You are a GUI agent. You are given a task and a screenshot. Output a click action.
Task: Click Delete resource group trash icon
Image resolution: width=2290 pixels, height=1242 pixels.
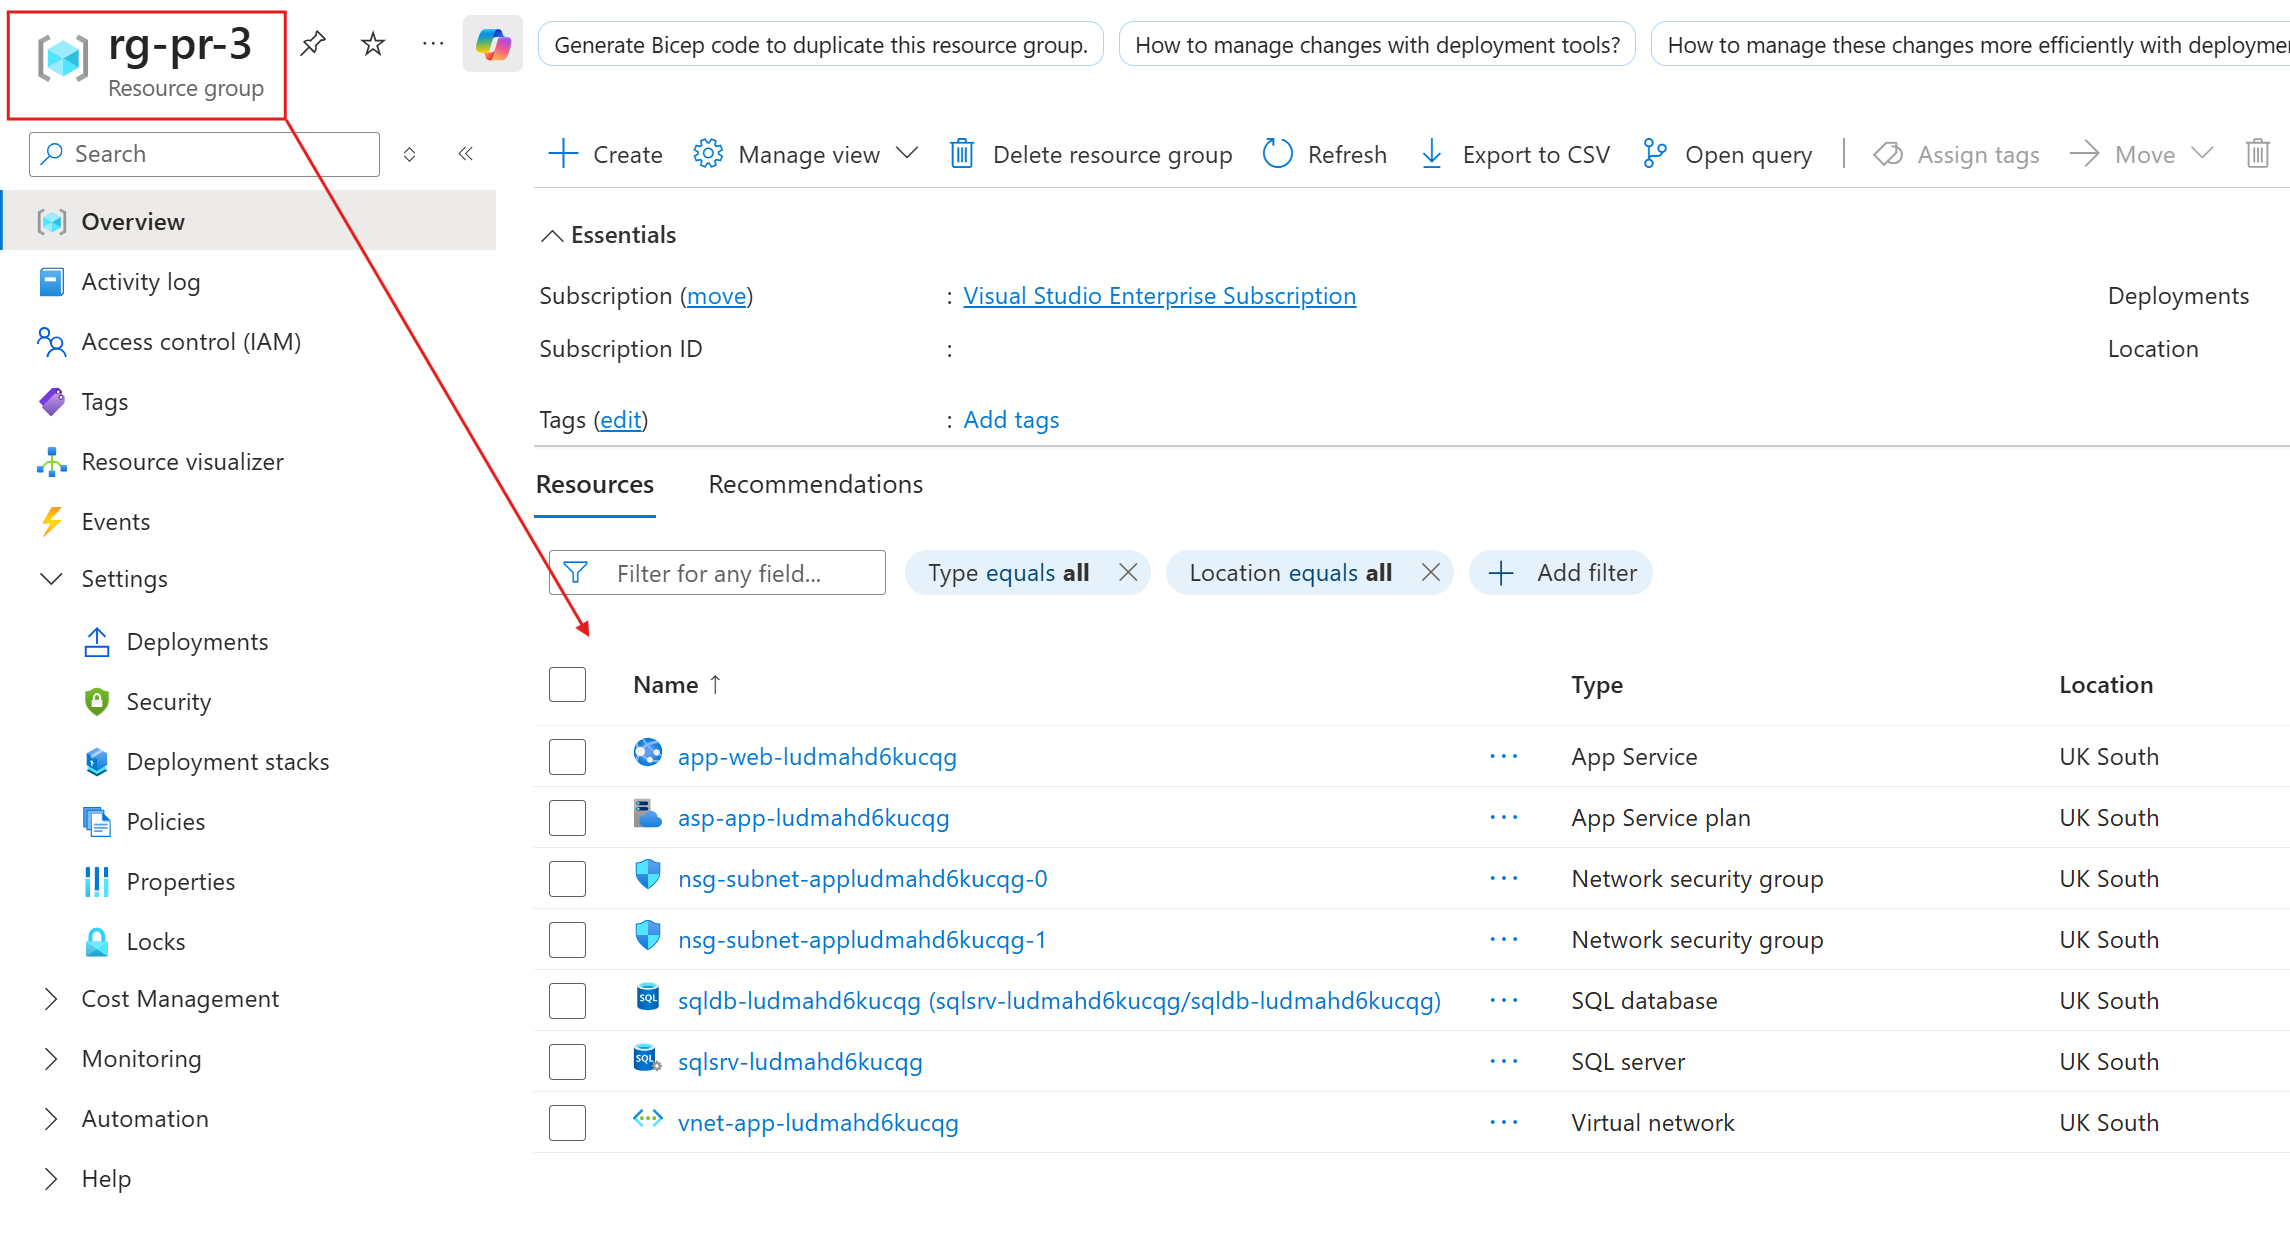[x=962, y=154]
